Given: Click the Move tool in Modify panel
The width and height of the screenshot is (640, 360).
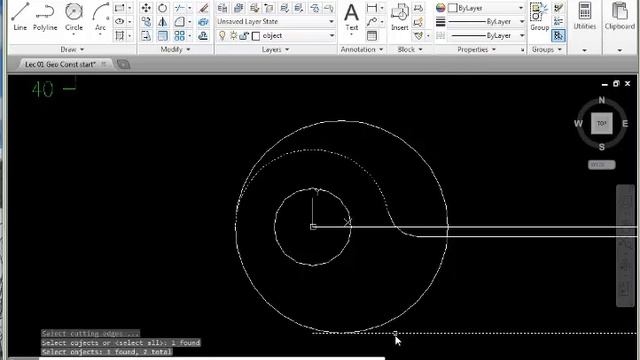Looking at the screenshot, I should [146, 8].
